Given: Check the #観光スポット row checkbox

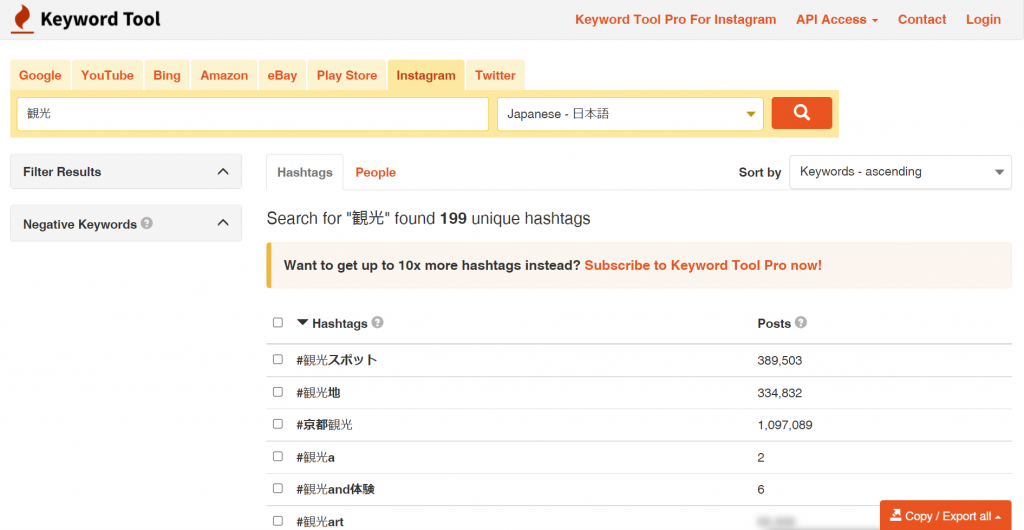Looking at the screenshot, I should 278,360.
